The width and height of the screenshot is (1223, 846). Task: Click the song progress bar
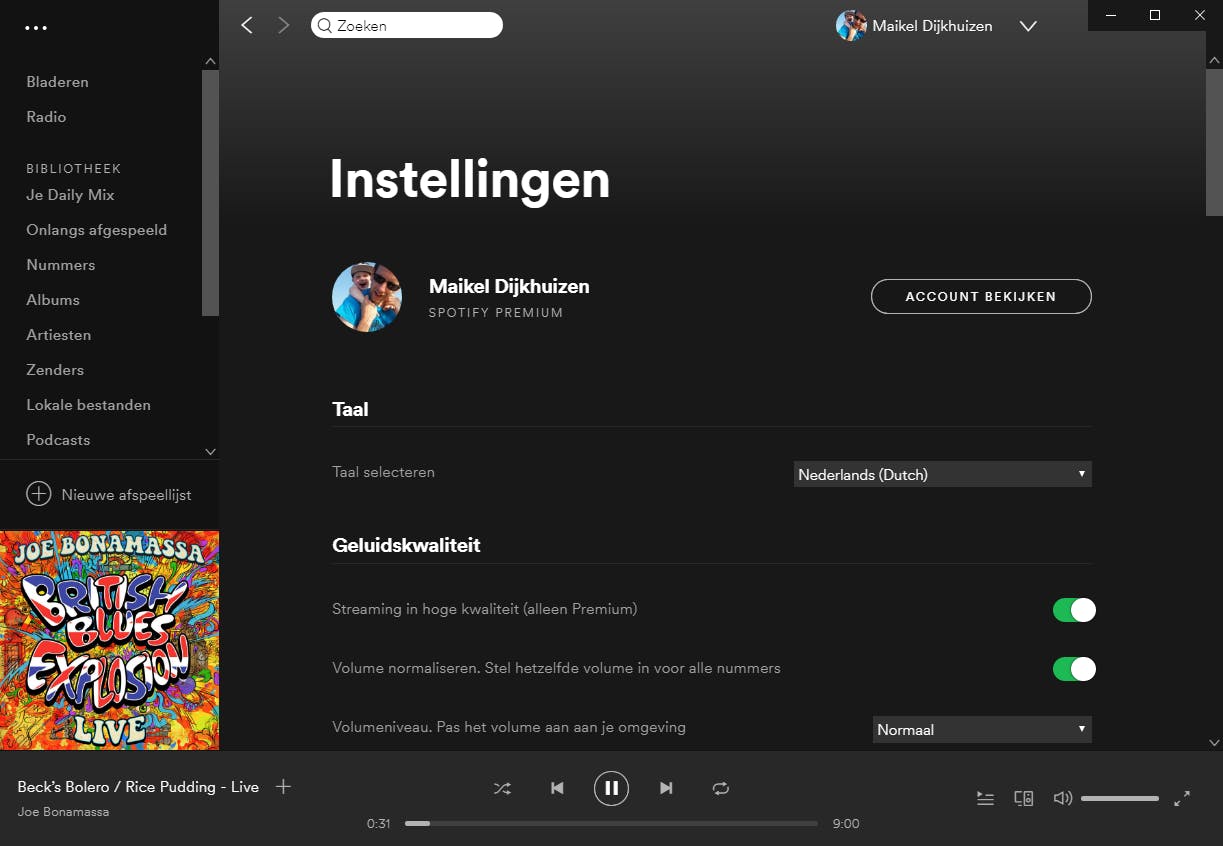pos(611,824)
